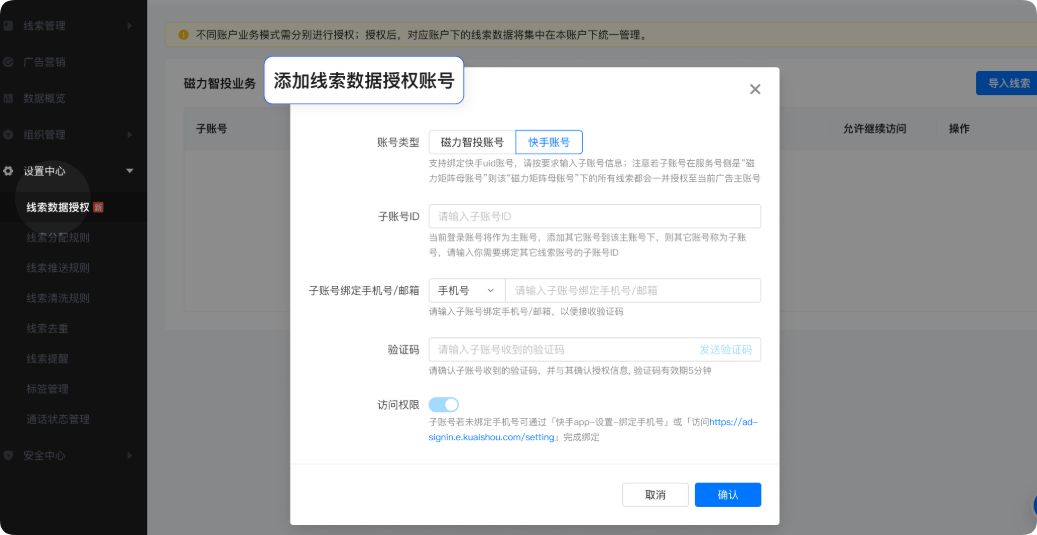Select 线索清洗规则 submenu item

[58, 298]
